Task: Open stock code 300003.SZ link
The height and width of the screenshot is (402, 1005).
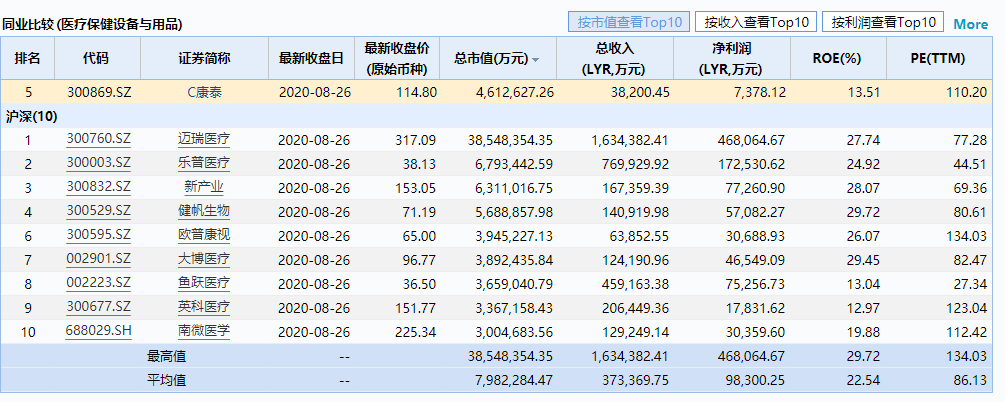Action: 99,163
